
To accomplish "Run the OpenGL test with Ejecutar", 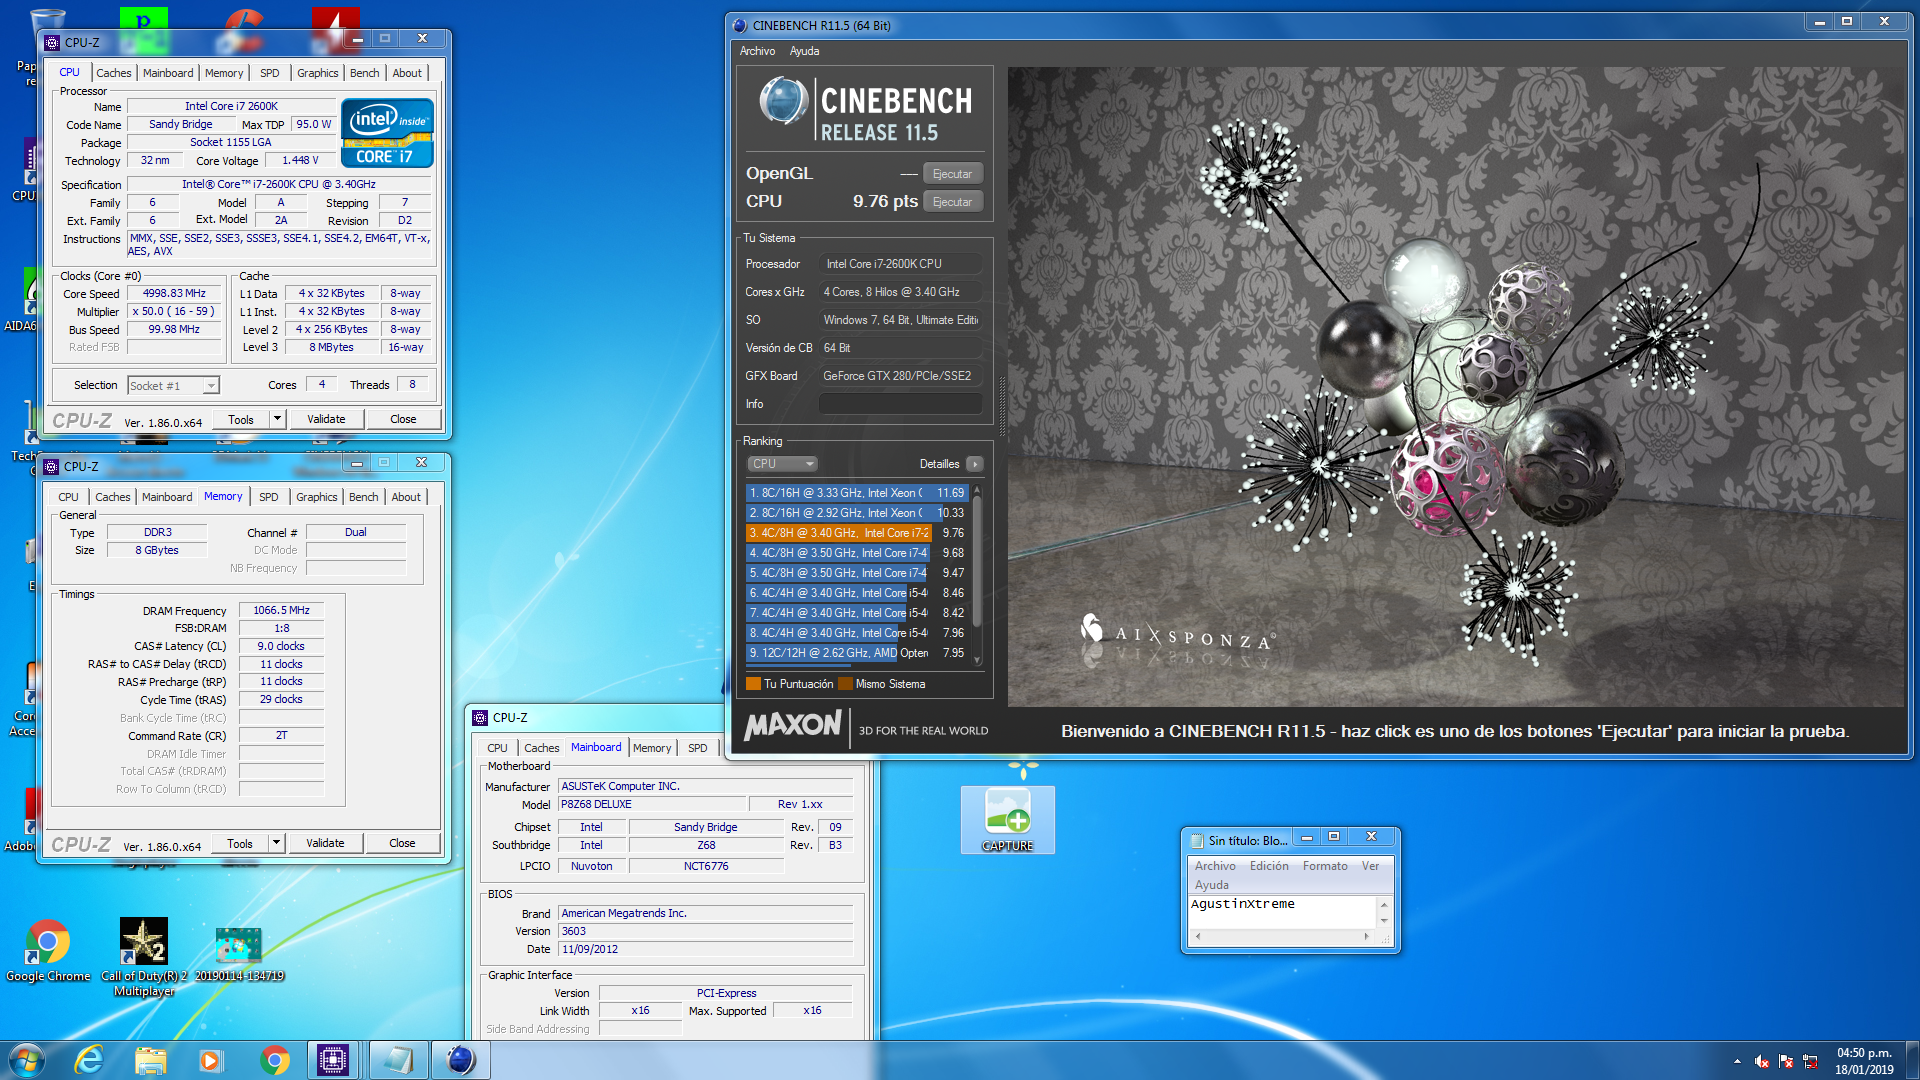I will 953,174.
